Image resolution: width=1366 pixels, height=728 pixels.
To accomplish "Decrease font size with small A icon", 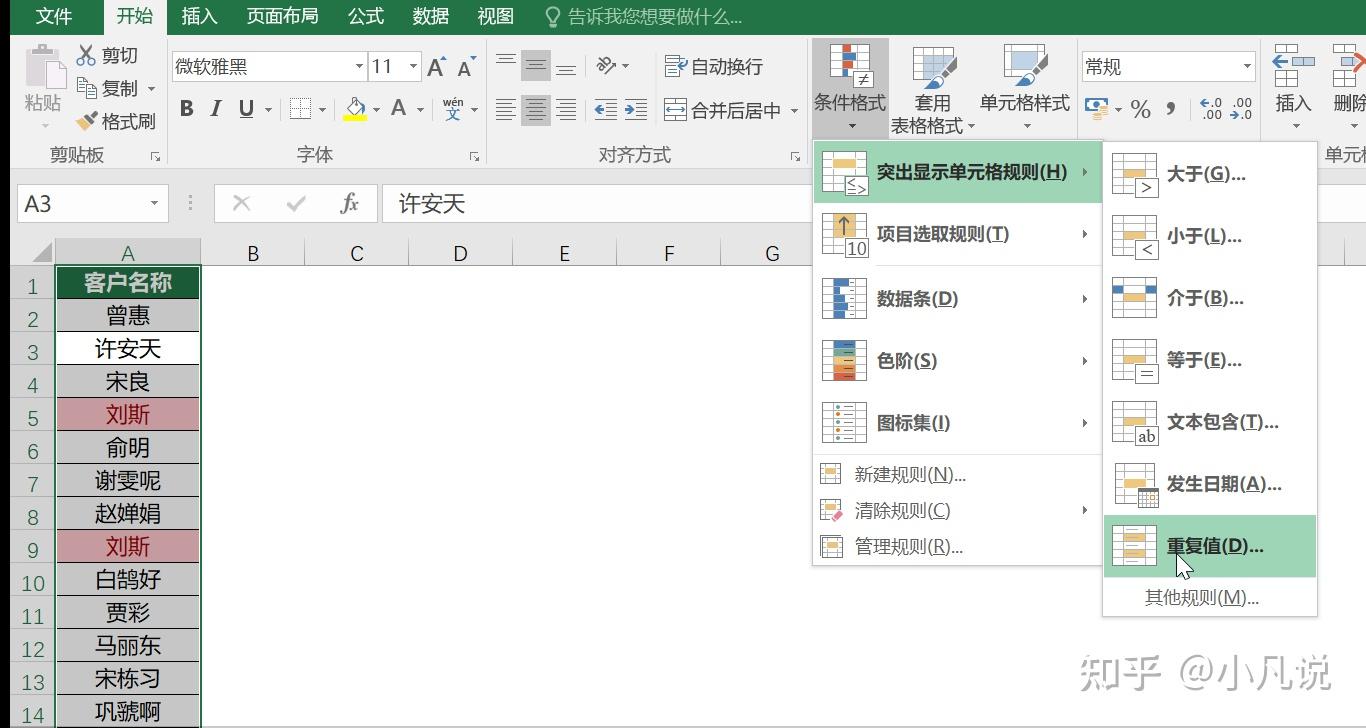I will click(465, 67).
